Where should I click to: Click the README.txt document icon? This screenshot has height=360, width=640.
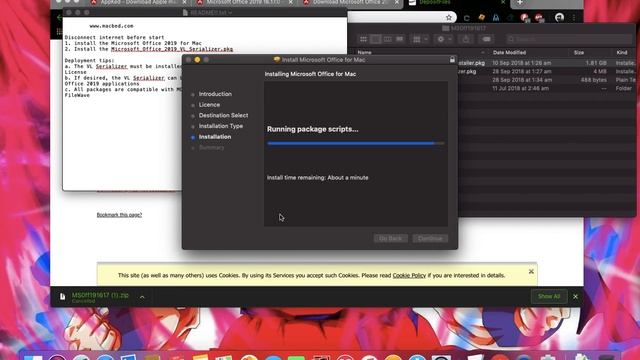pyautogui.click(x=185, y=13)
